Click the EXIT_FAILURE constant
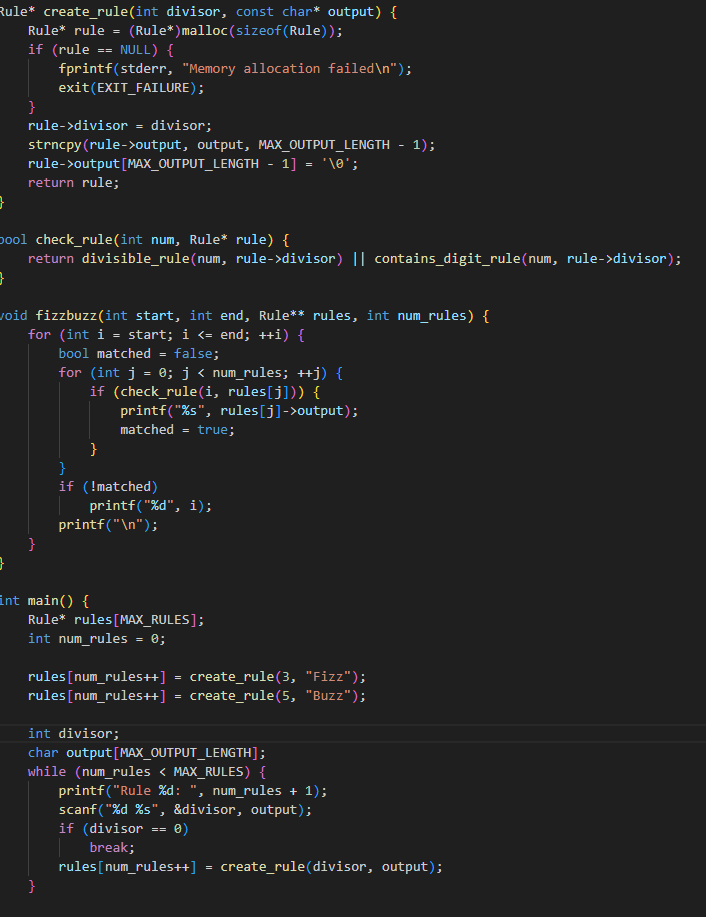 point(143,88)
